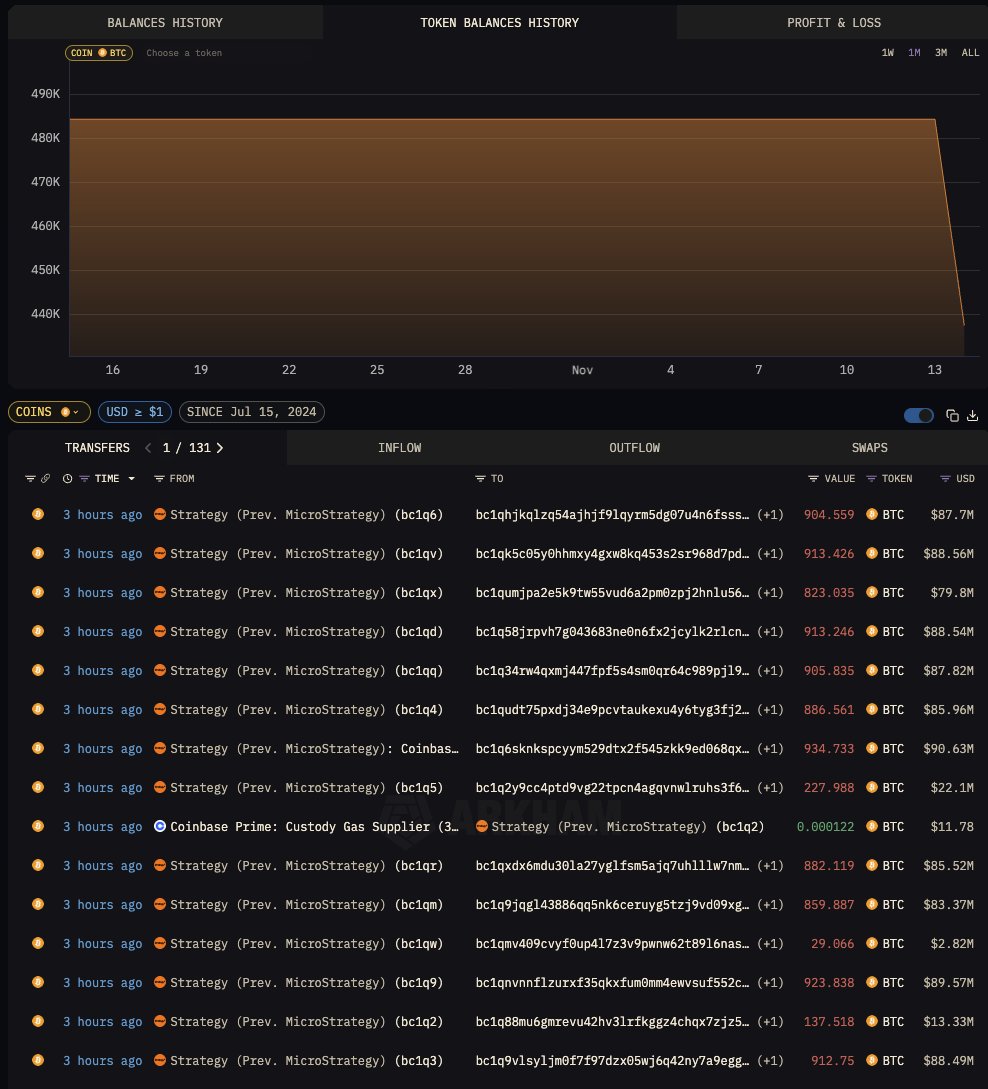
Task: Click the Coinbase Prime entity icon
Action: (160, 827)
